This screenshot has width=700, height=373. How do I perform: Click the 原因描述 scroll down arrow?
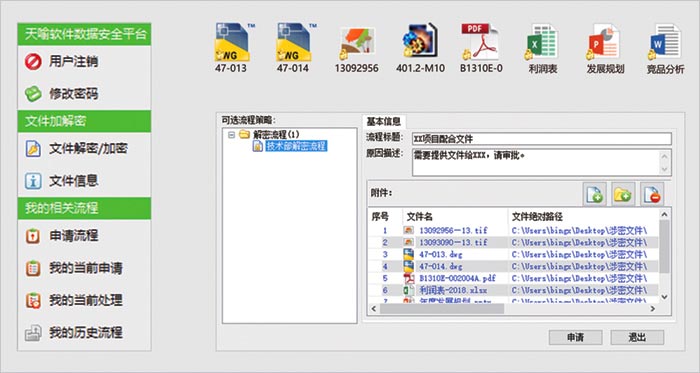pyautogui.click(x=665, y=169)
